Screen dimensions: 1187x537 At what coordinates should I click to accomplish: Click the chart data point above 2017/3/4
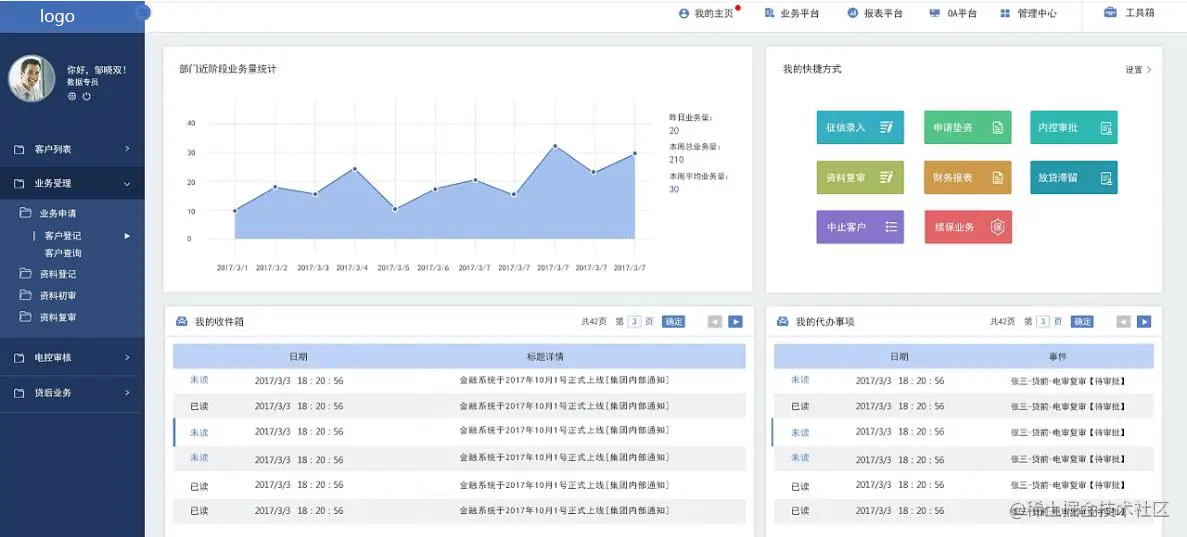coord(355,169)
